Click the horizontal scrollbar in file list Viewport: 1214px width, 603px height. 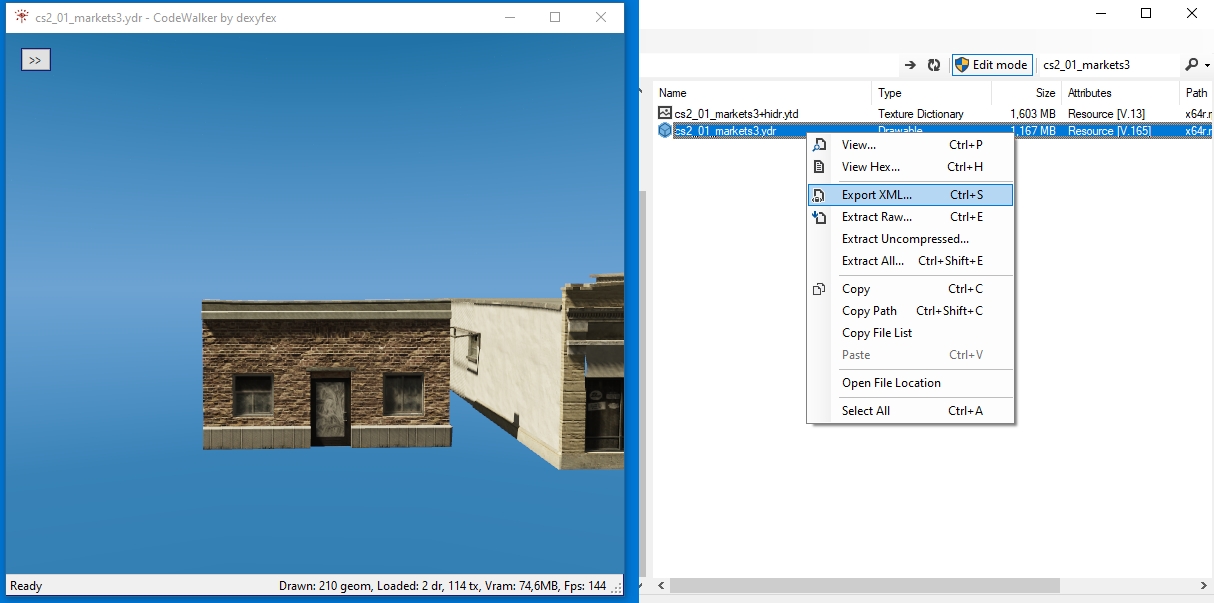tap(860, 585)
